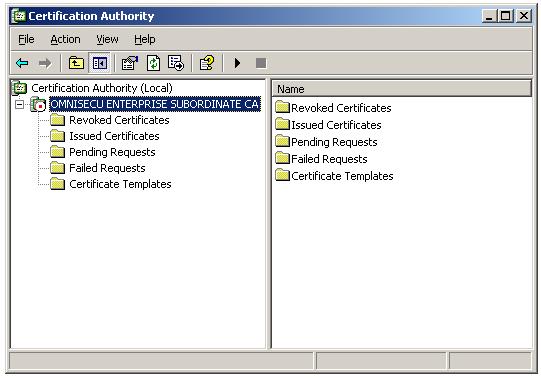The width and height of the screenshot is (541, 378).
Task: Click the Forward arrow toolbar button
Action: pyautogui.click(x=45, y=63)
